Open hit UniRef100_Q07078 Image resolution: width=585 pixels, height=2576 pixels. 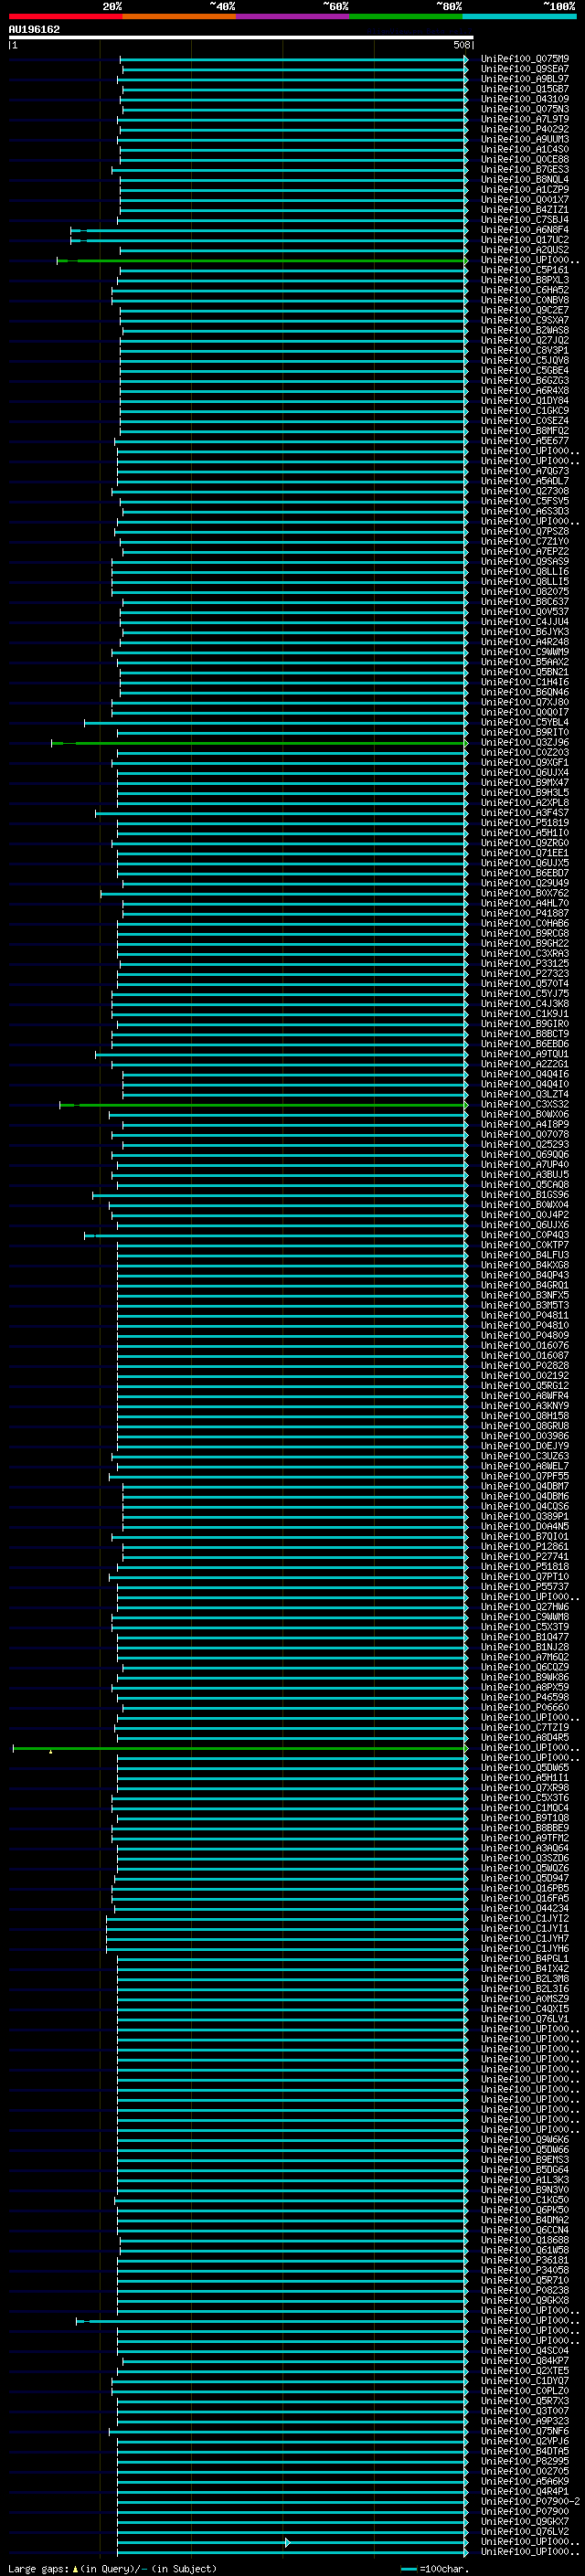pos(525,1135)
